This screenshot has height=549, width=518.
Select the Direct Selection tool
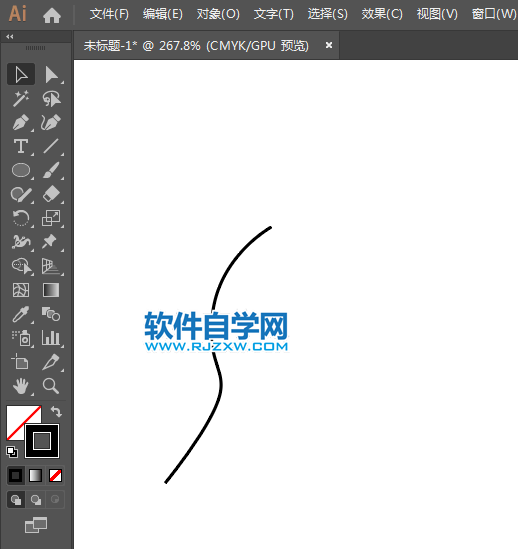coord(51,75)
